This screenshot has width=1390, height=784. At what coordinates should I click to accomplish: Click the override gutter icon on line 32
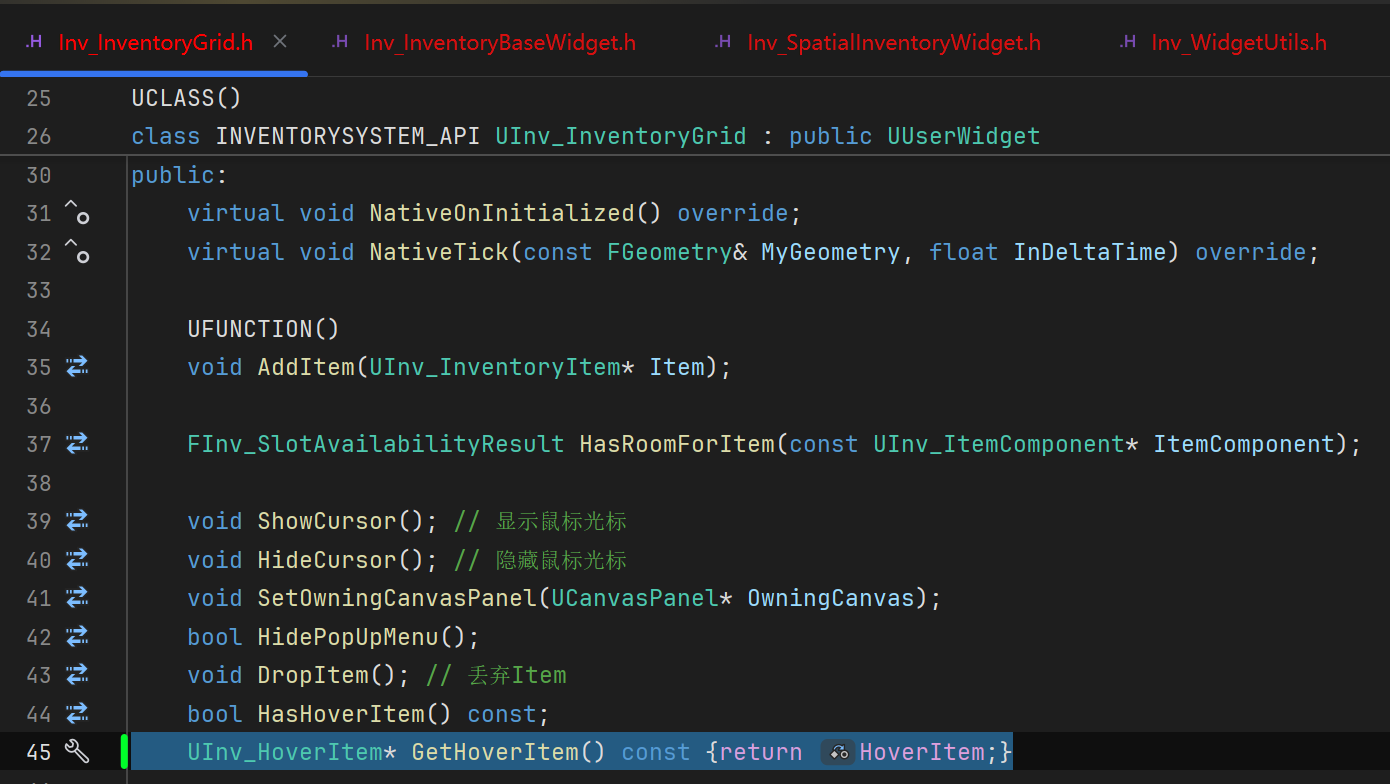77,251
